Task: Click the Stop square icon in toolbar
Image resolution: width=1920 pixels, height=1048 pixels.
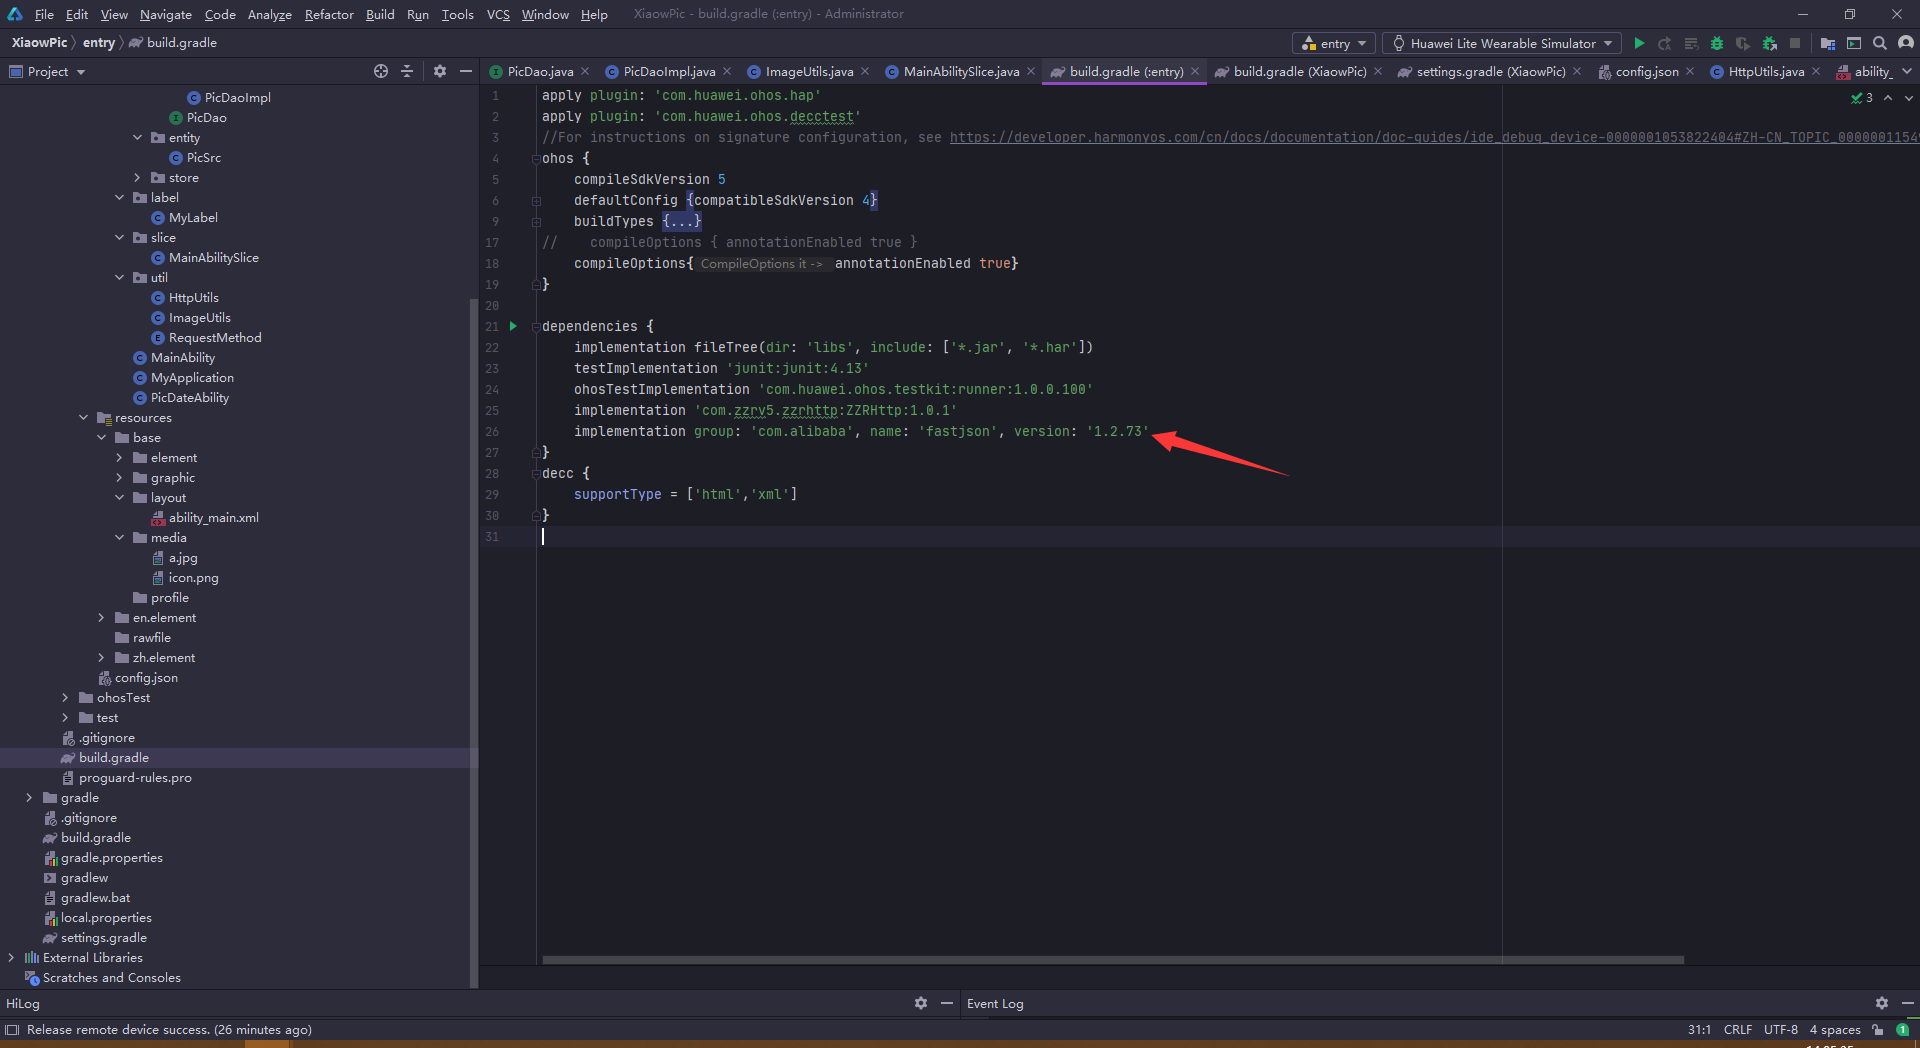Action: tap(1795, 43)
